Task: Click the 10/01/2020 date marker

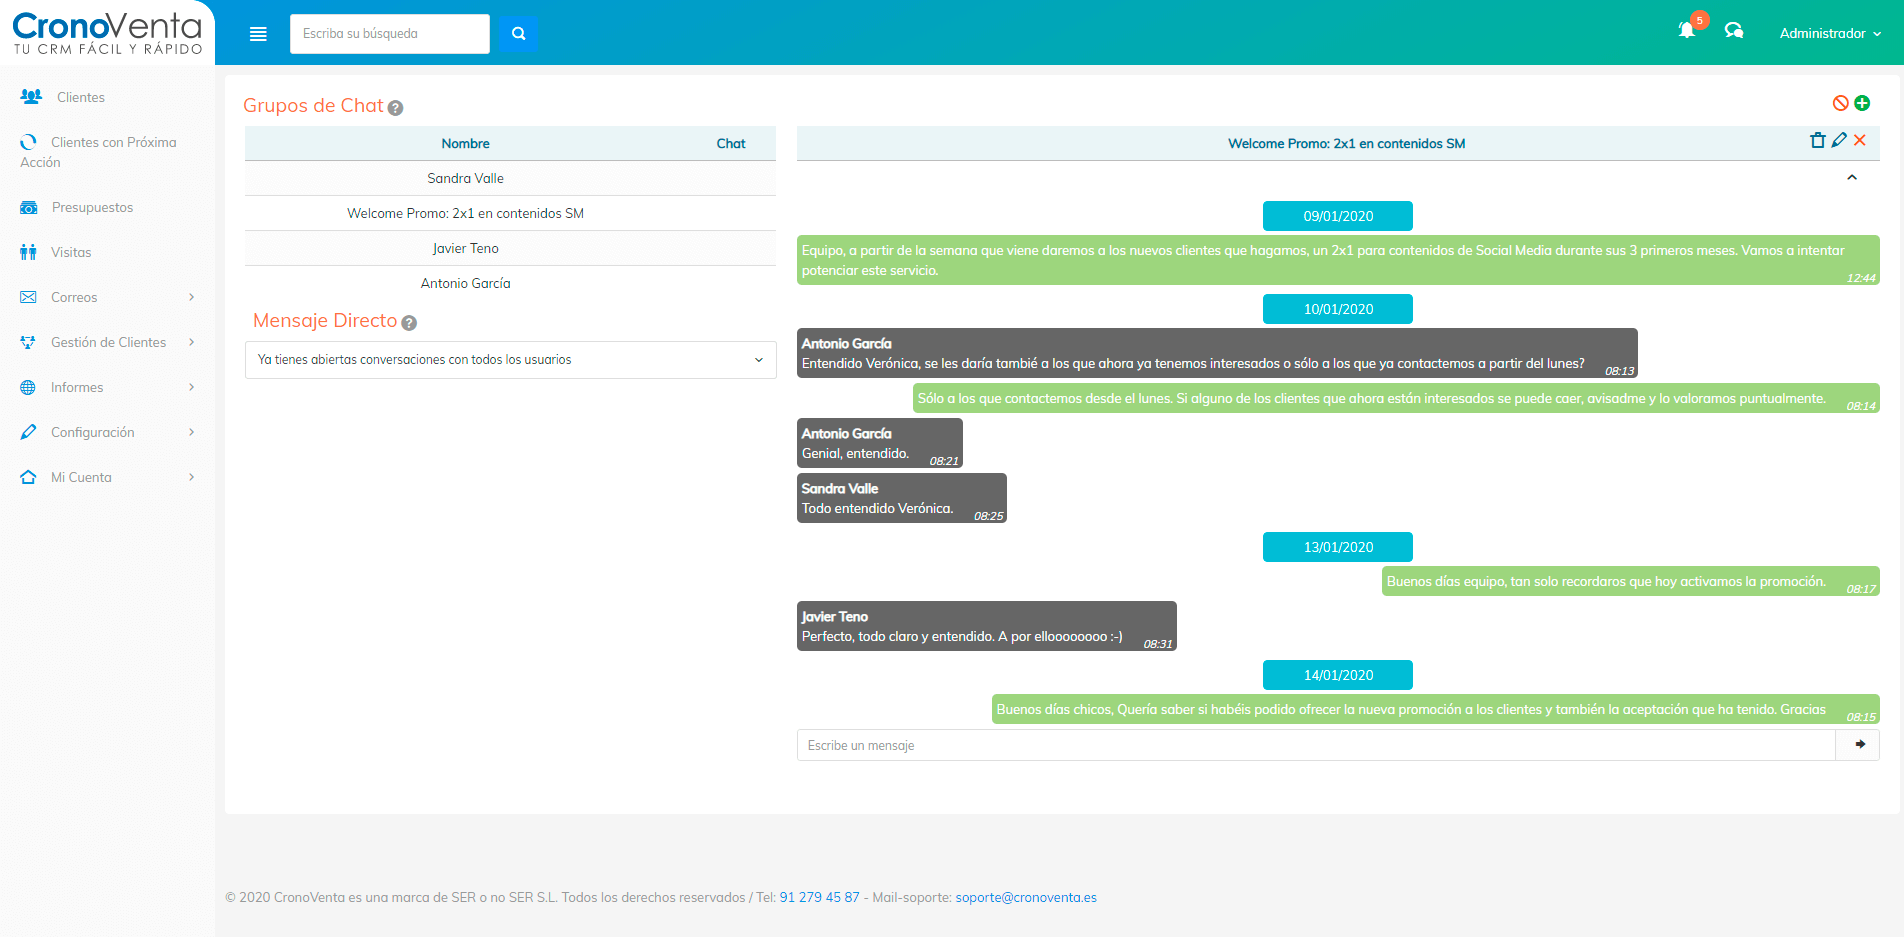Action: coord(1338,309)
